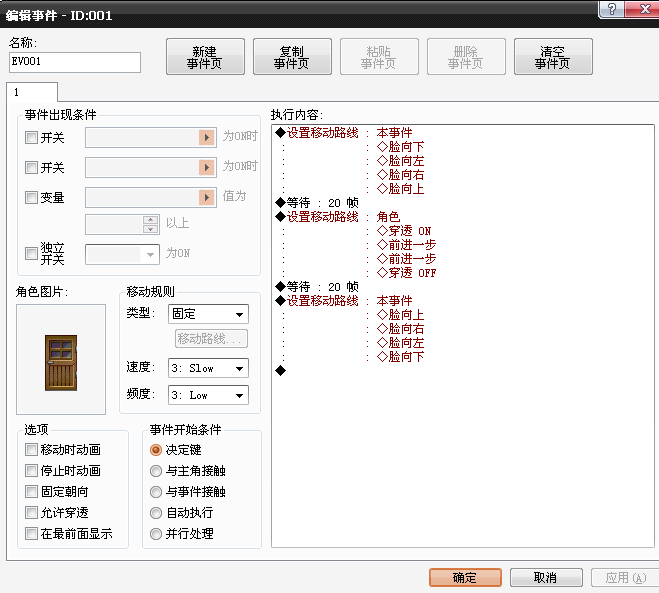This screenshot has width=659, height=593.
Task: Select last 设置移动路线 : 本事件 command
Action: [x=343, y=301]
